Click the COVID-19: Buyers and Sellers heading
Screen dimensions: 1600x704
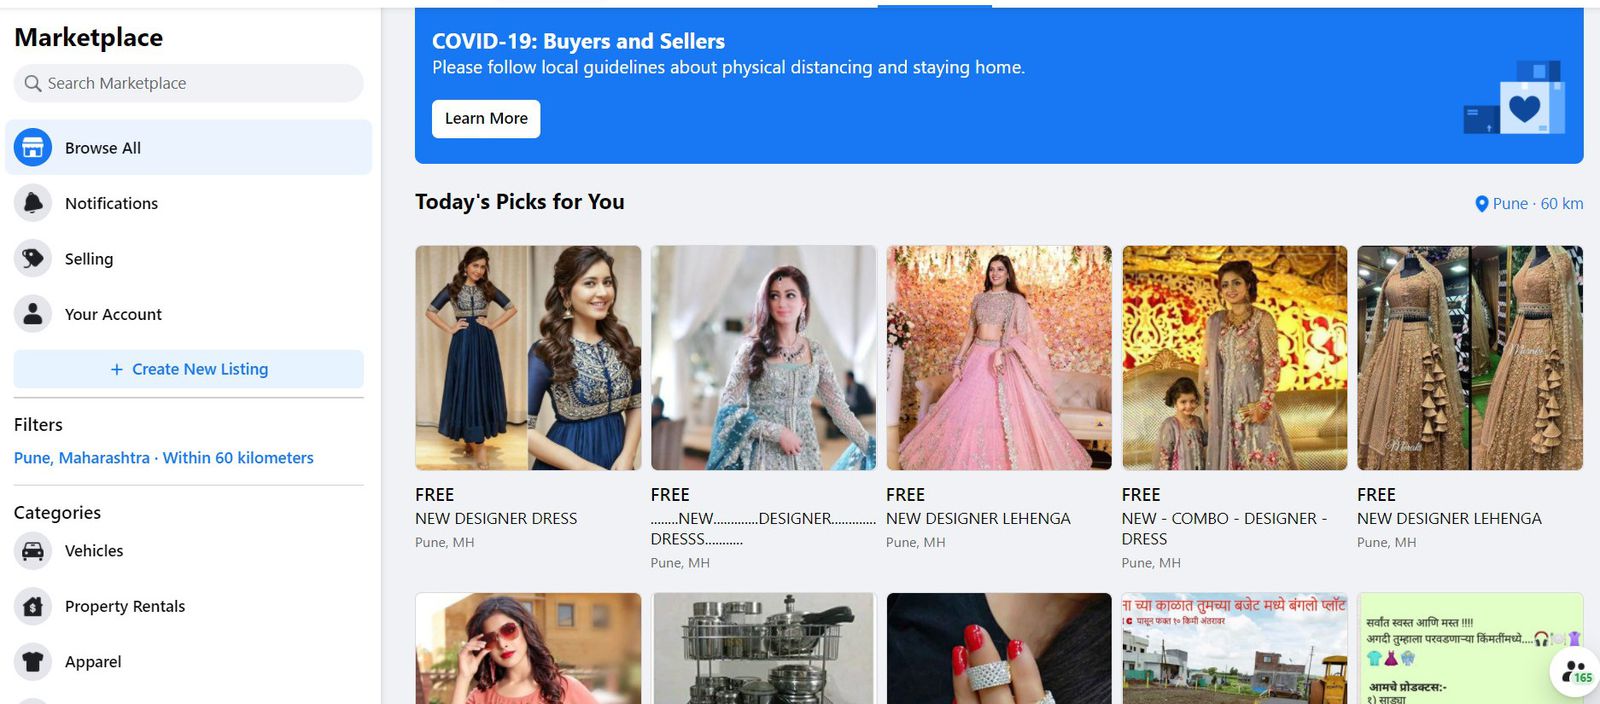579,41
